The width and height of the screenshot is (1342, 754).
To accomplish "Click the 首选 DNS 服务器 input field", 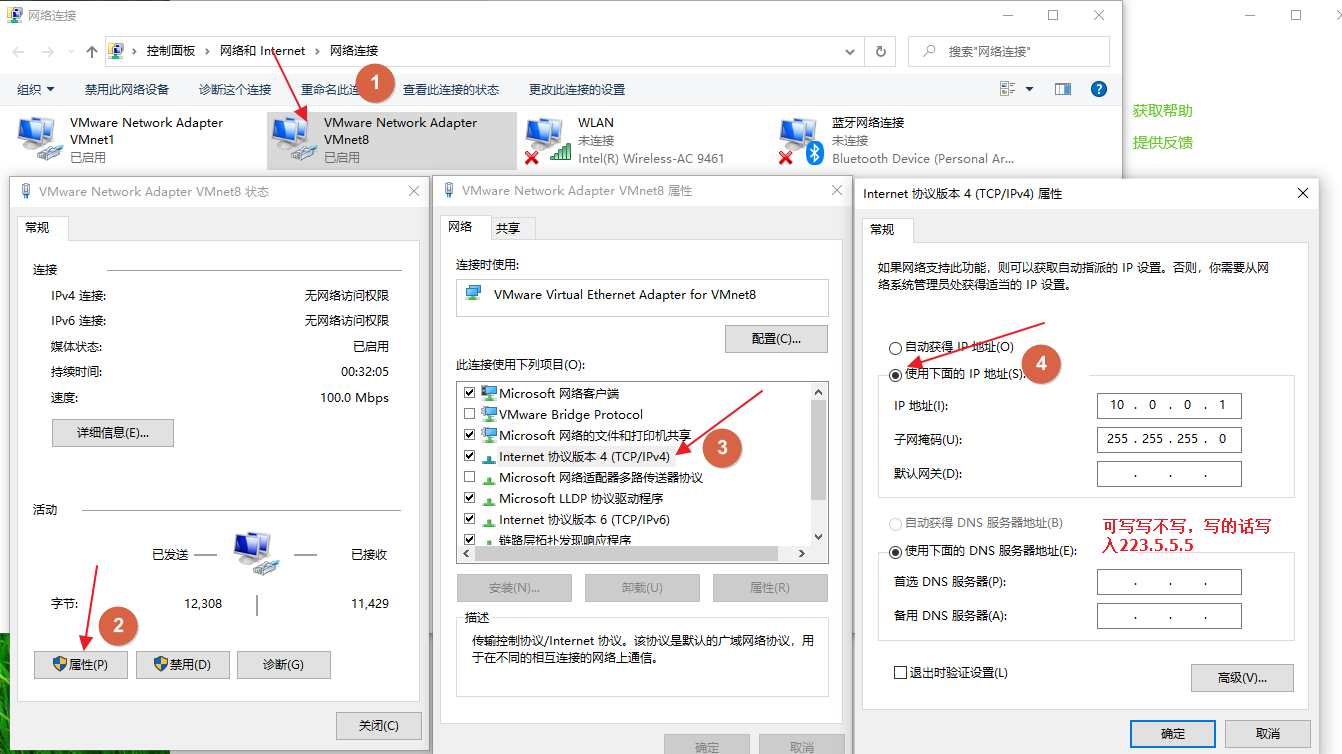I will (x=1169, y=582).
